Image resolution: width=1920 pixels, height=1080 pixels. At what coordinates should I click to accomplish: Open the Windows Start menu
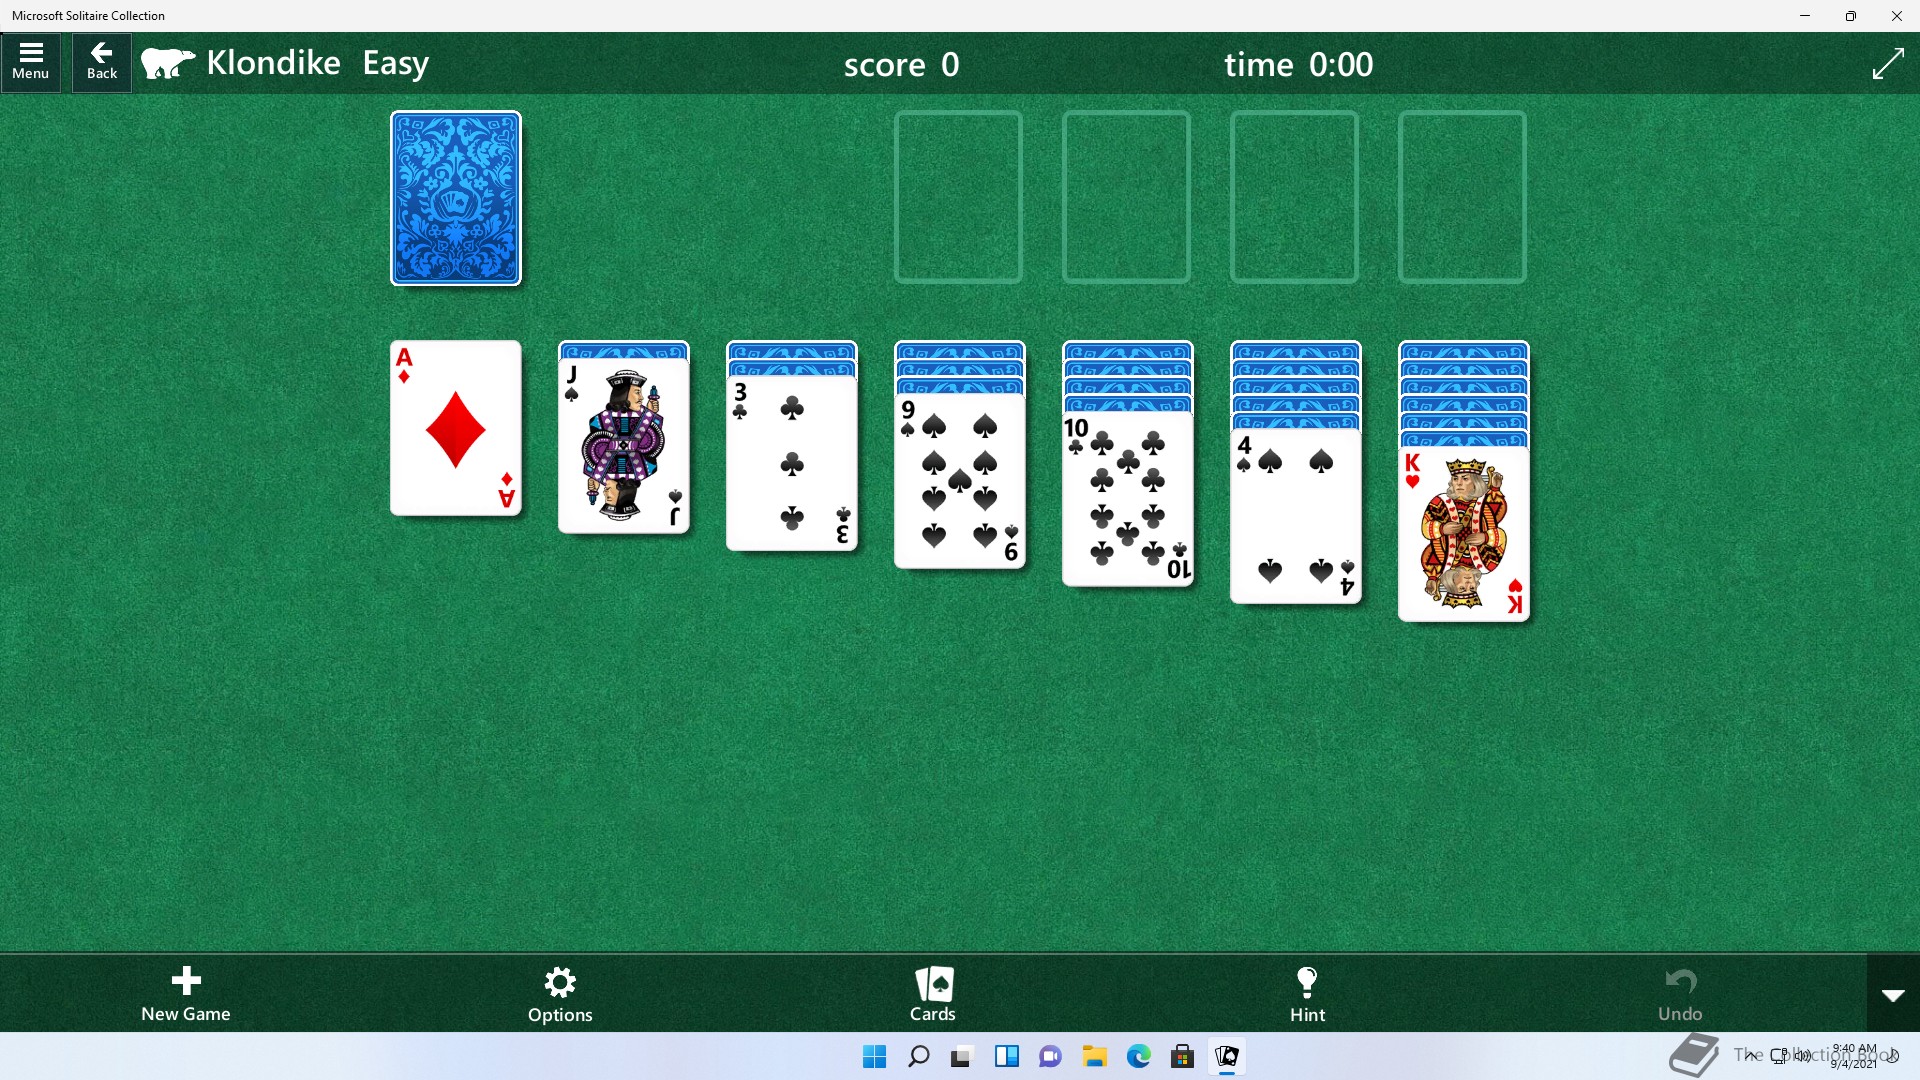coord(874,1056)
